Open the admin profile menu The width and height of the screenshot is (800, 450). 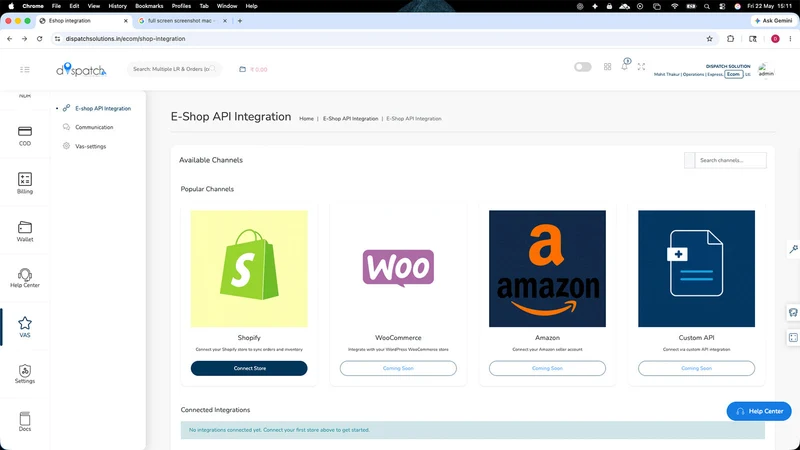click(x=766, y=70)
